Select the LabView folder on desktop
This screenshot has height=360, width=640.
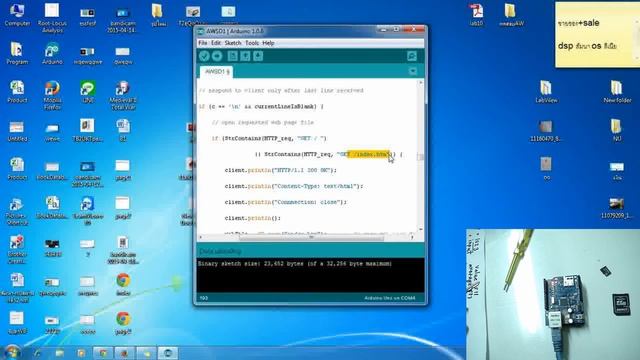click(546, 91)
